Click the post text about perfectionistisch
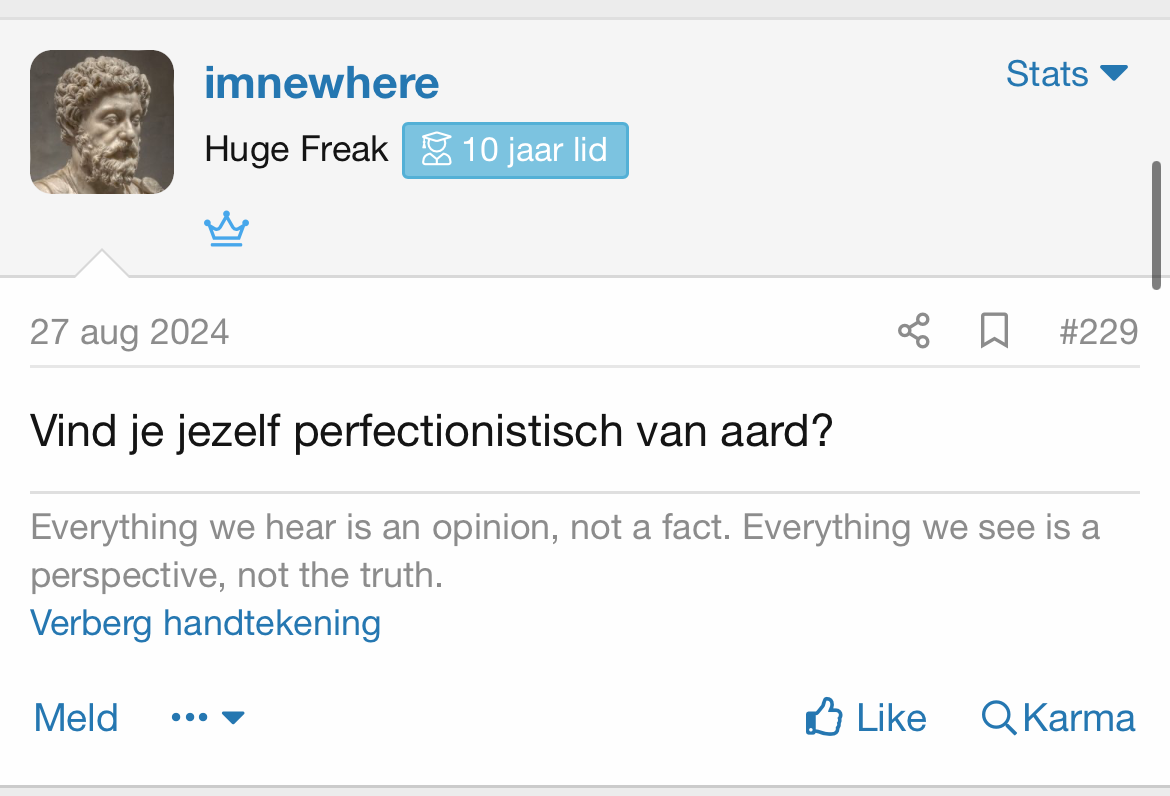 coord(432,431)
